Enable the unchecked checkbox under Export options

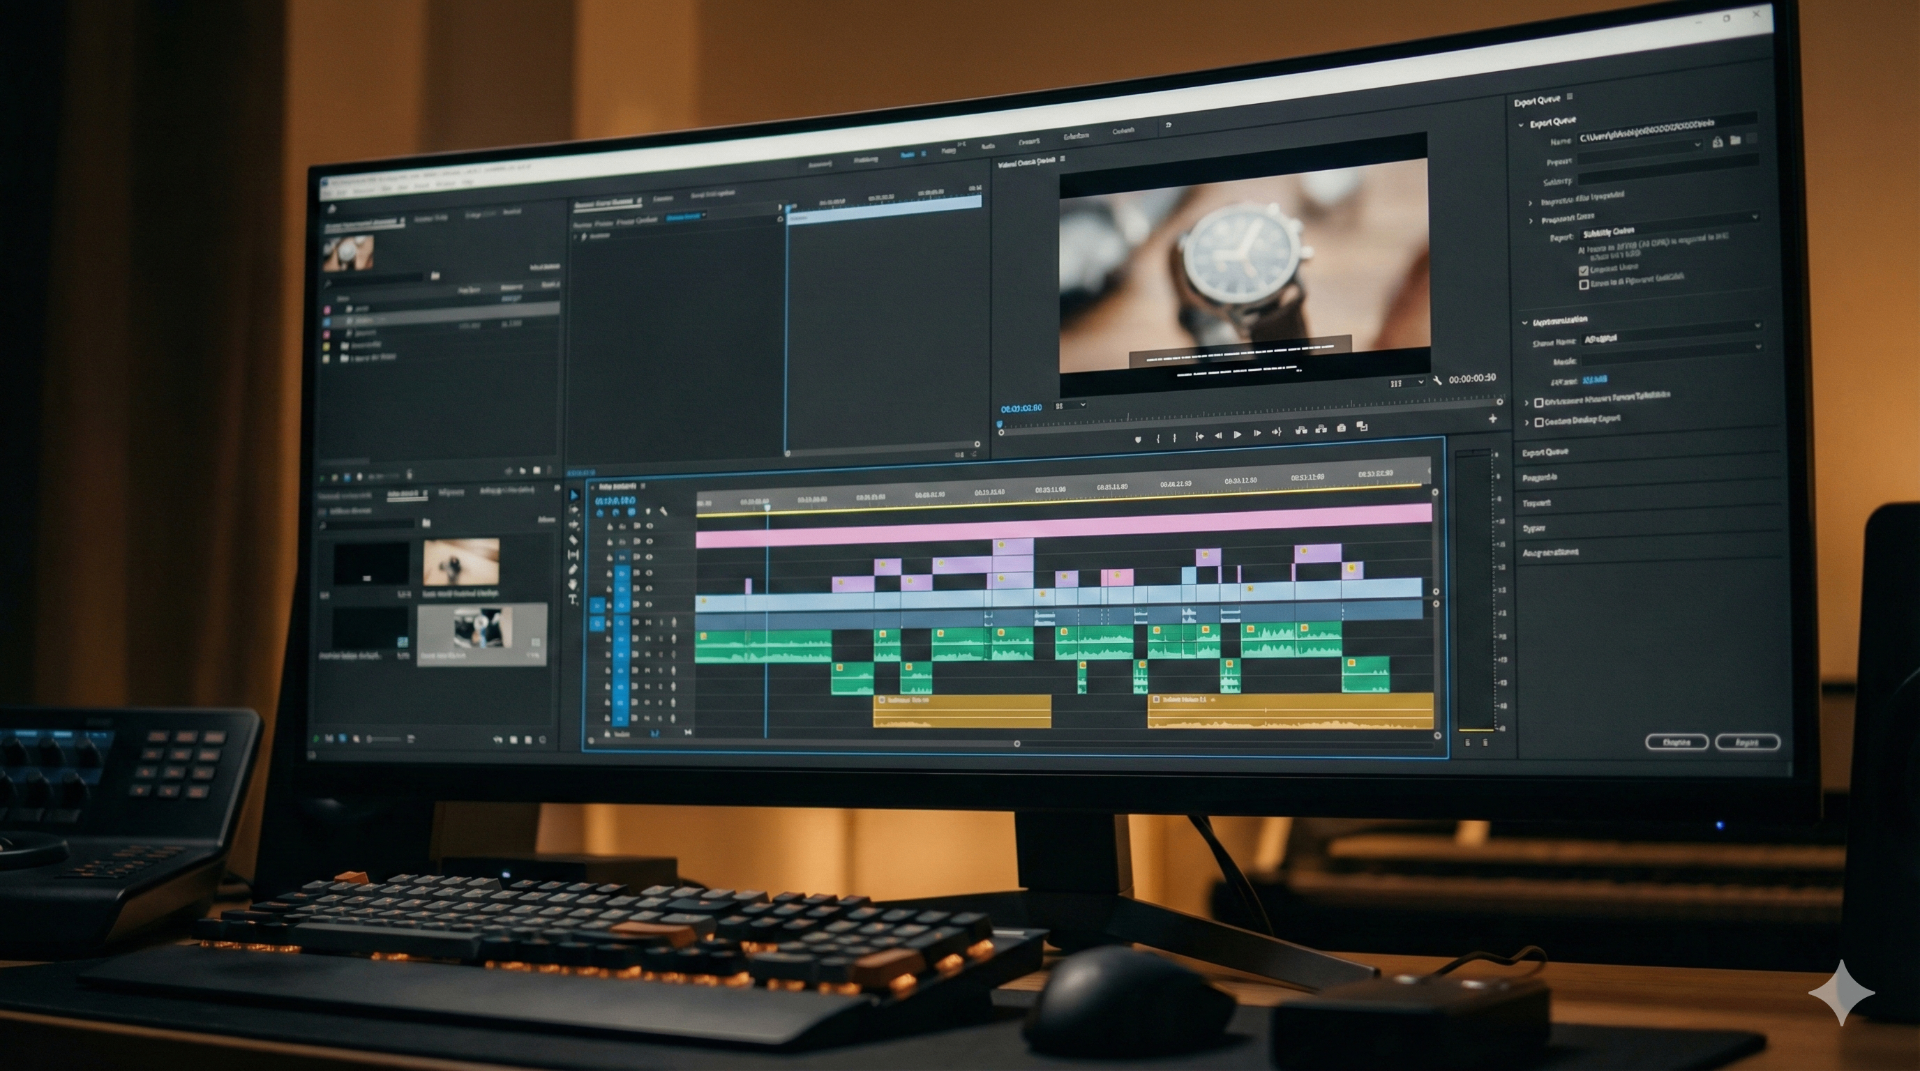1584,284
